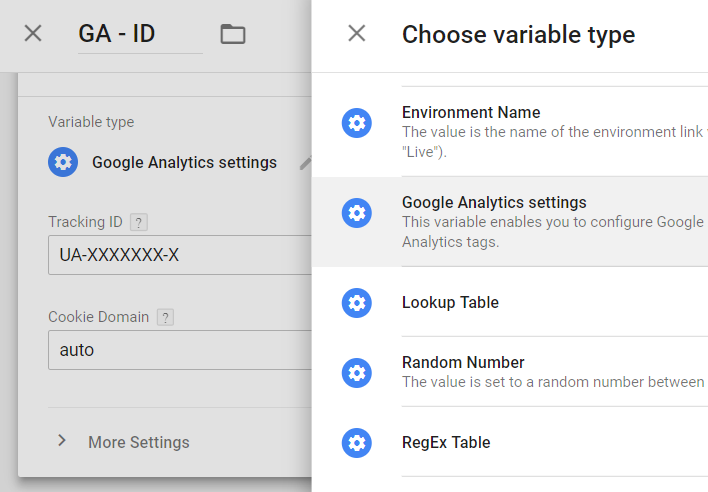
Task: Select RegEx Table variable type
Action: tap(446, 442)
